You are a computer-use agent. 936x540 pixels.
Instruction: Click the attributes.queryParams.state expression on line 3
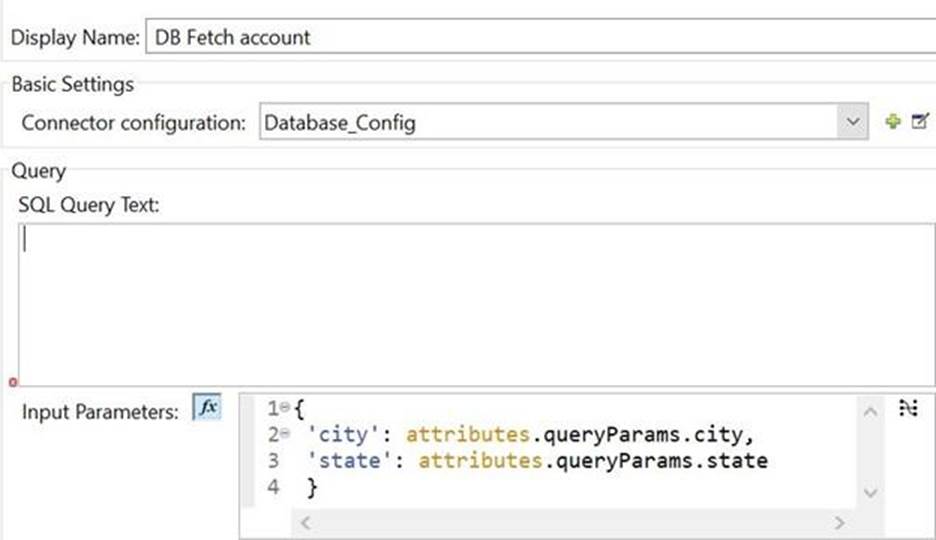(593, 461)
